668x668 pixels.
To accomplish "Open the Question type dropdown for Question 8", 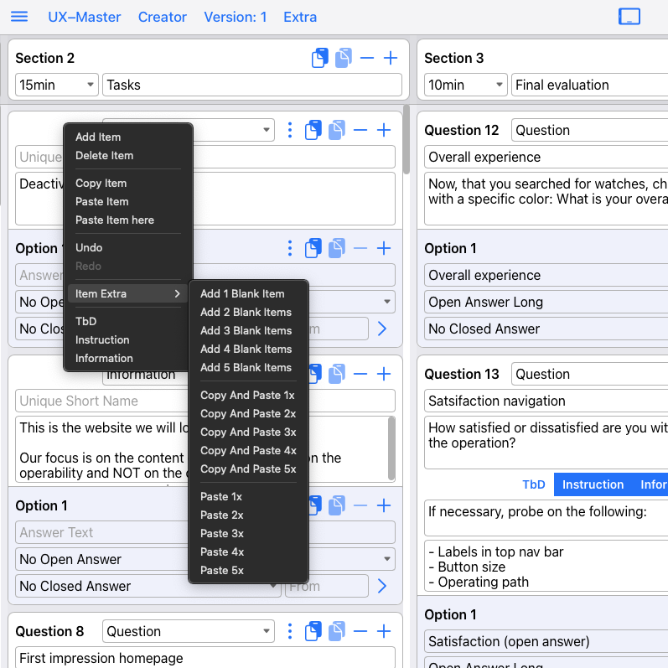I will [x=188, y=631].
